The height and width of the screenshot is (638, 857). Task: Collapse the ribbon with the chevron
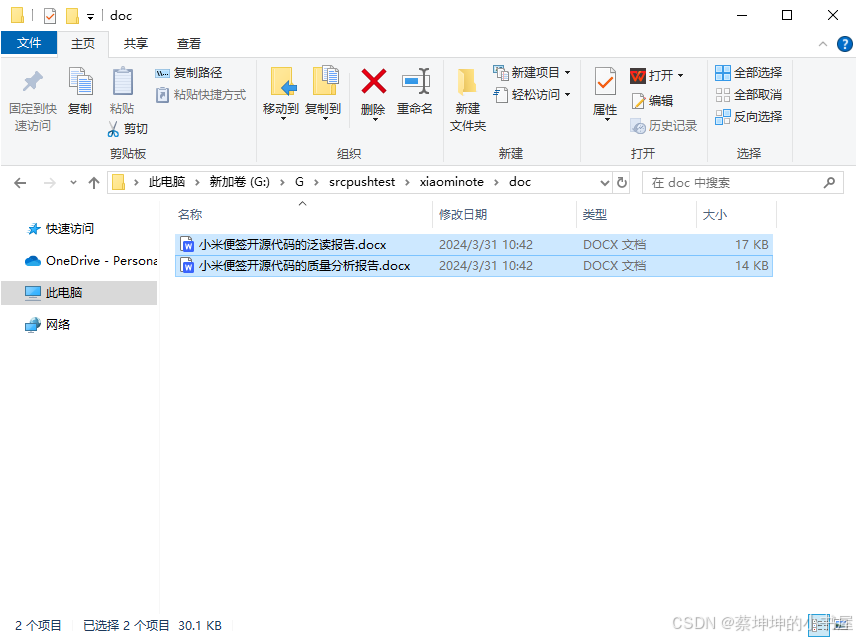[x=823, y=44]
